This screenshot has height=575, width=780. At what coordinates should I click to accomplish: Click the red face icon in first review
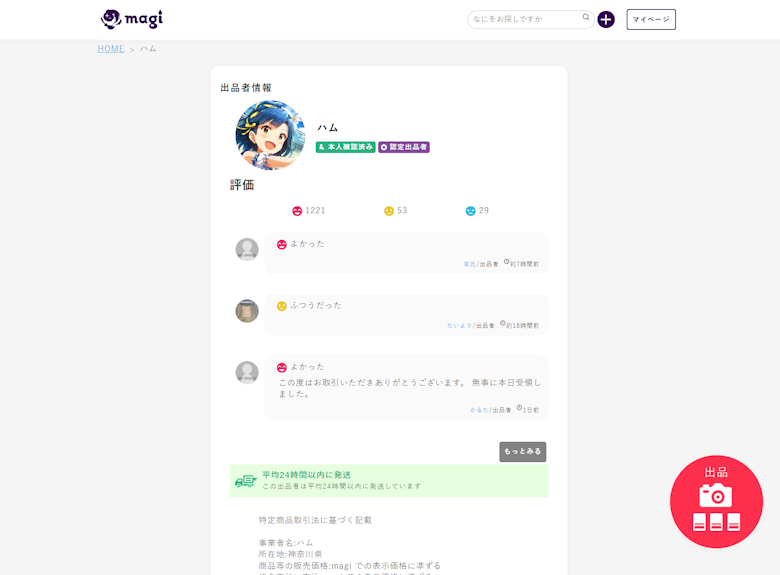pos(282,245)
